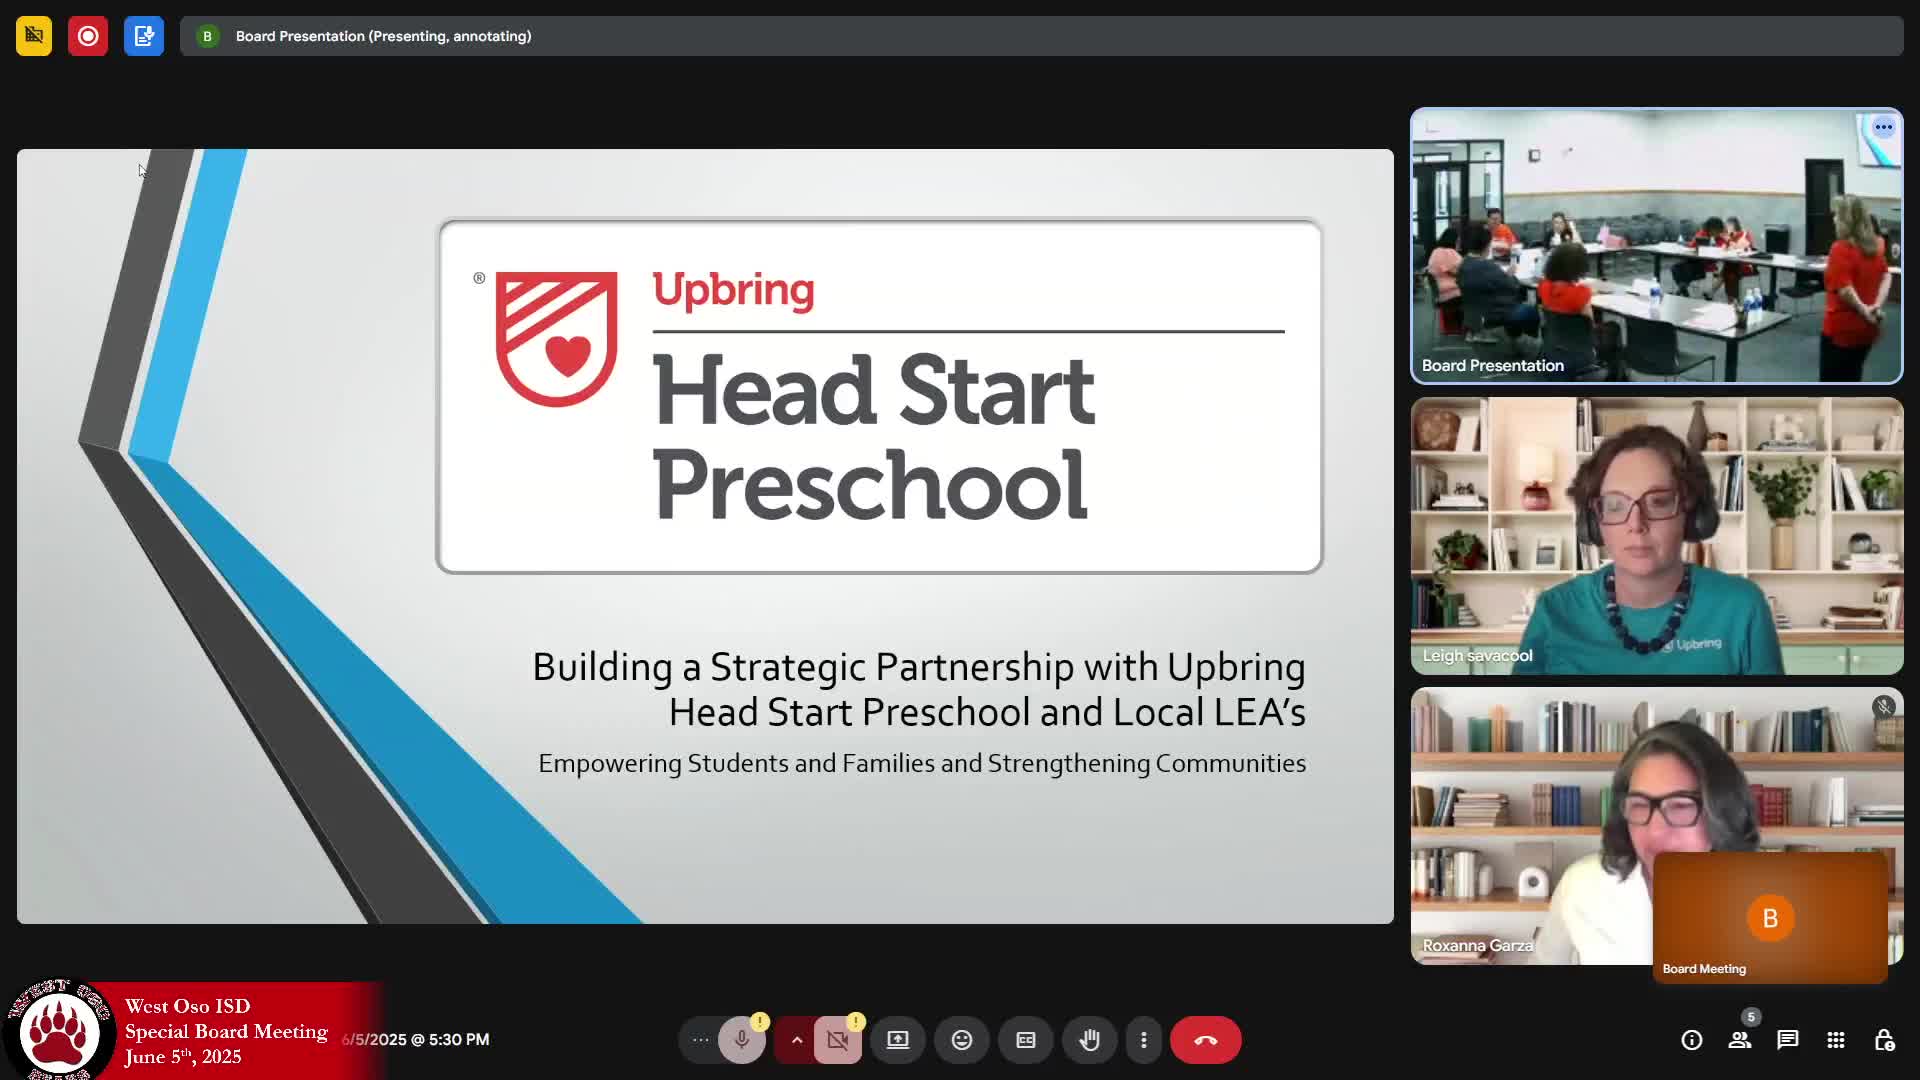This screenshot has height=1080, width=1920.
Task: Open more options vertical dots menu
Action: pos(1143,1040)
